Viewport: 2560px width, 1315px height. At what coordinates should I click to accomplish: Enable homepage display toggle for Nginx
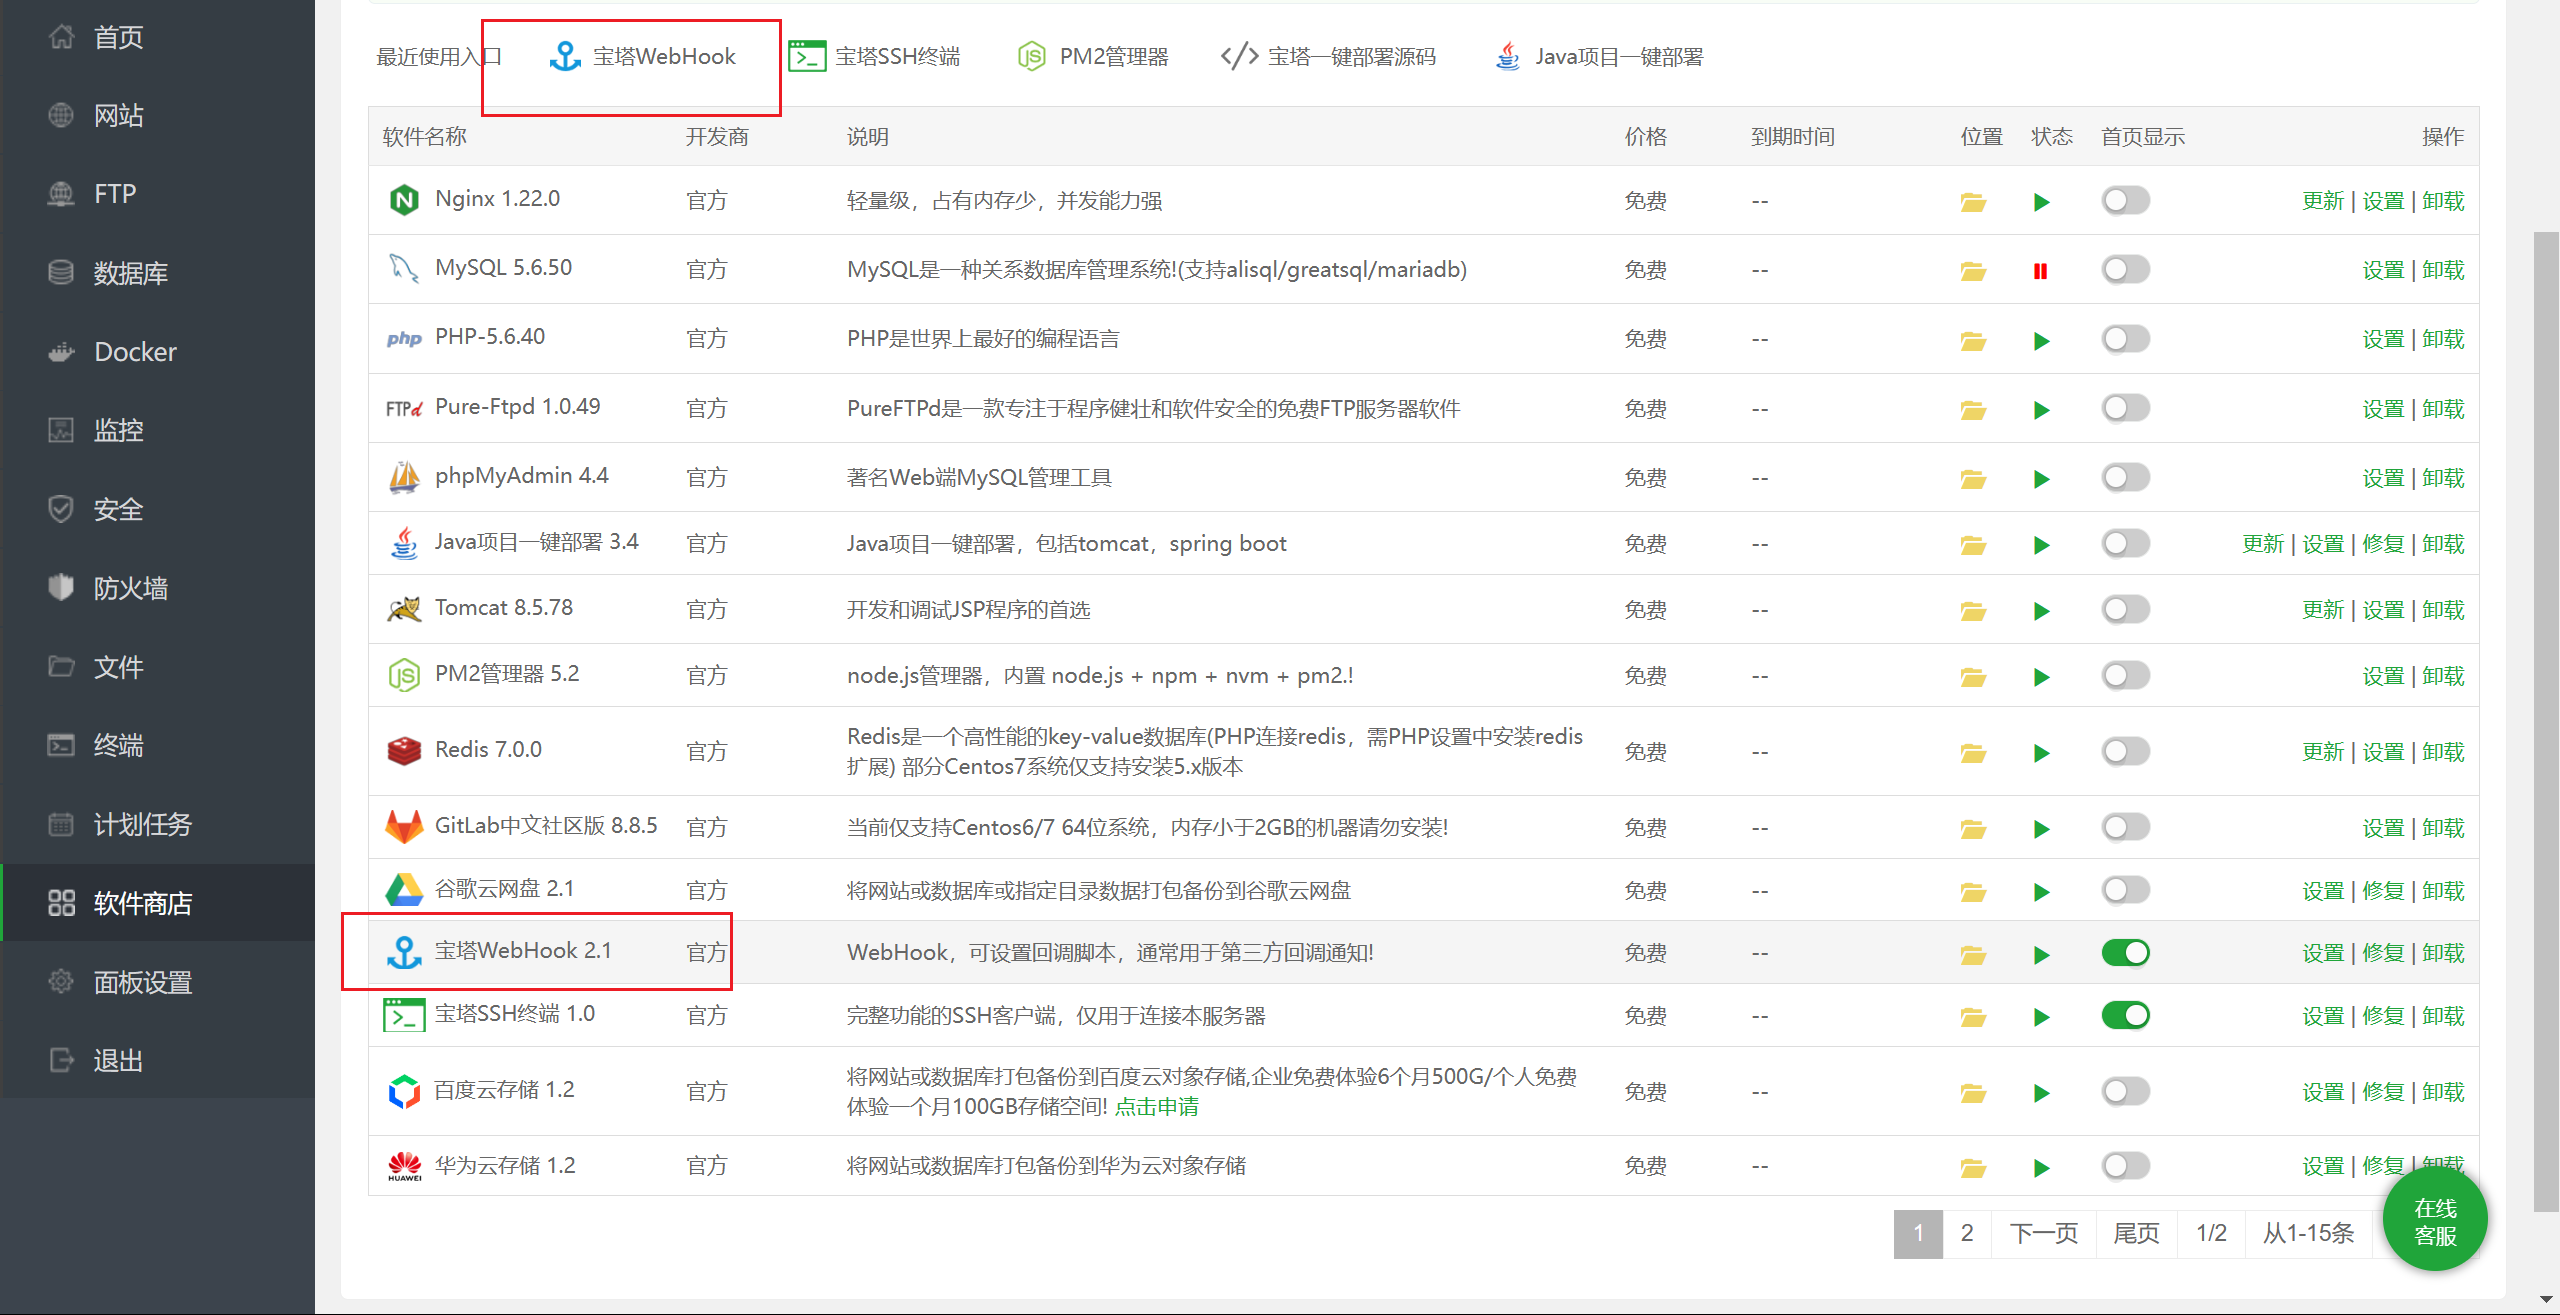pos(2125,201)
